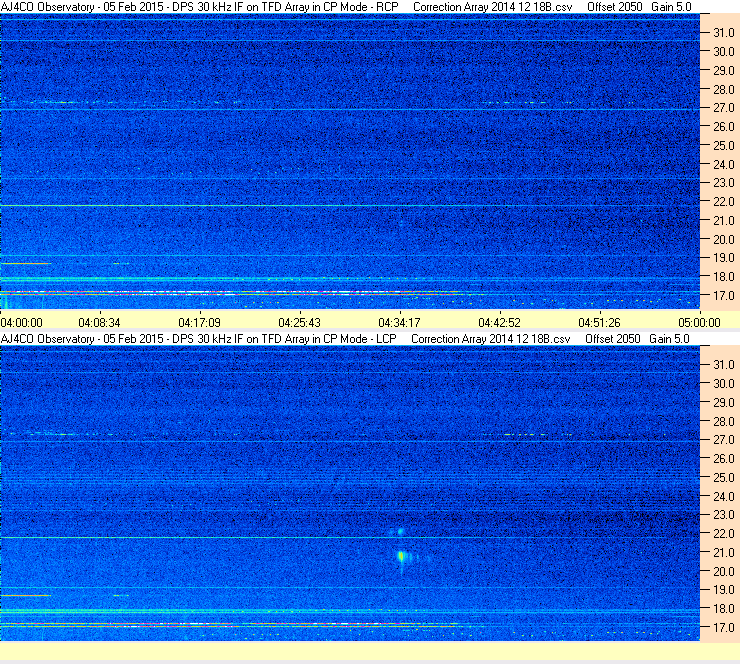Click the small cyan burst near 22 MHz in LCP
Image resolution: width=740 pixels, height=664 pixels.
pos(400,532)
